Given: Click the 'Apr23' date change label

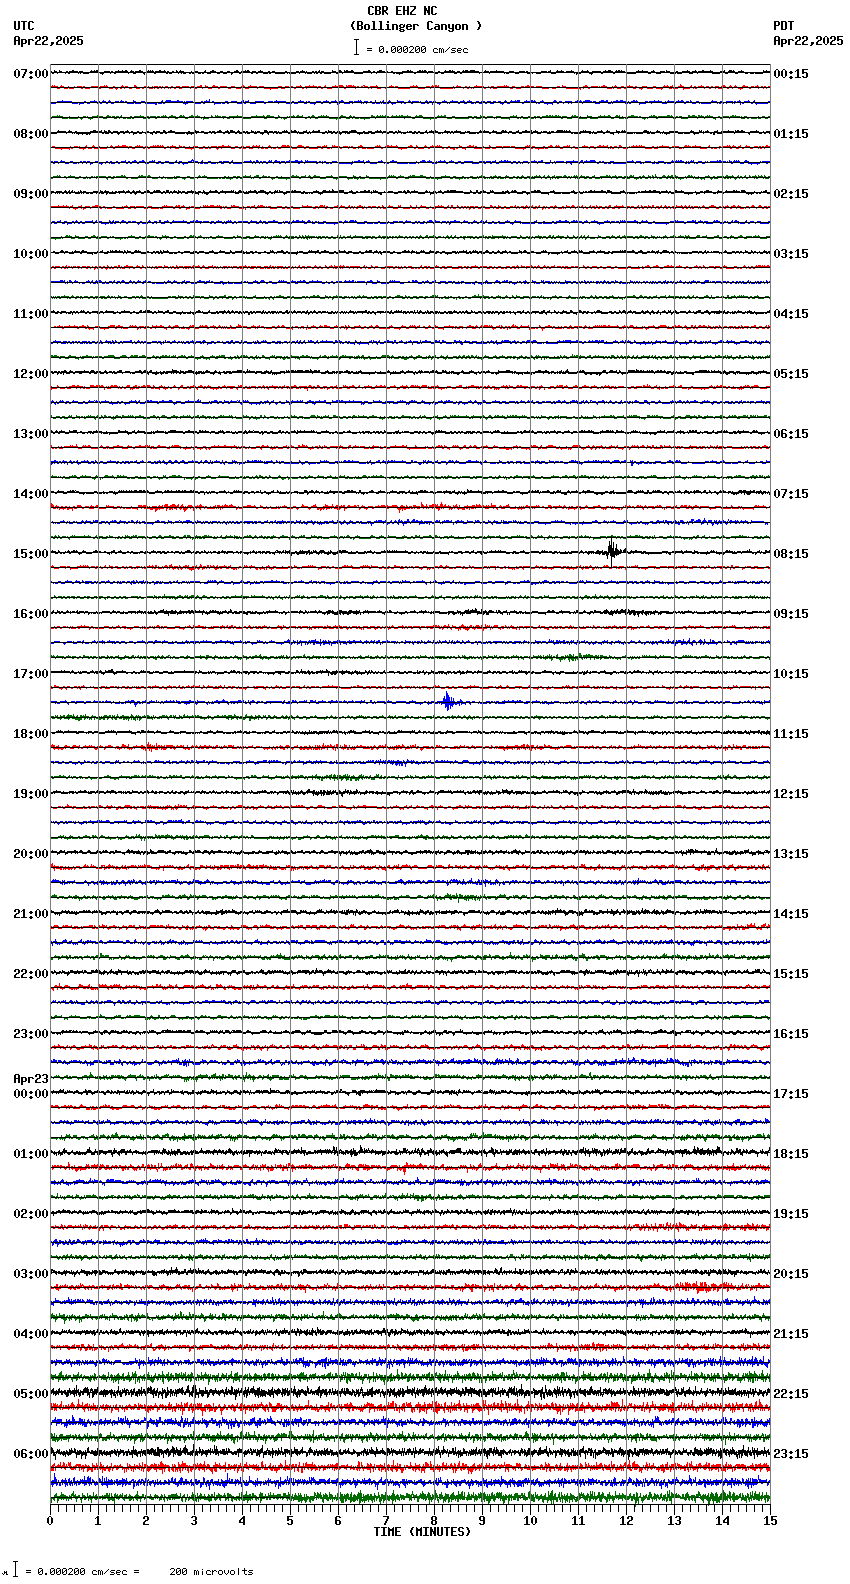Looking at the screenshot, I should [x=31, y=1079].
